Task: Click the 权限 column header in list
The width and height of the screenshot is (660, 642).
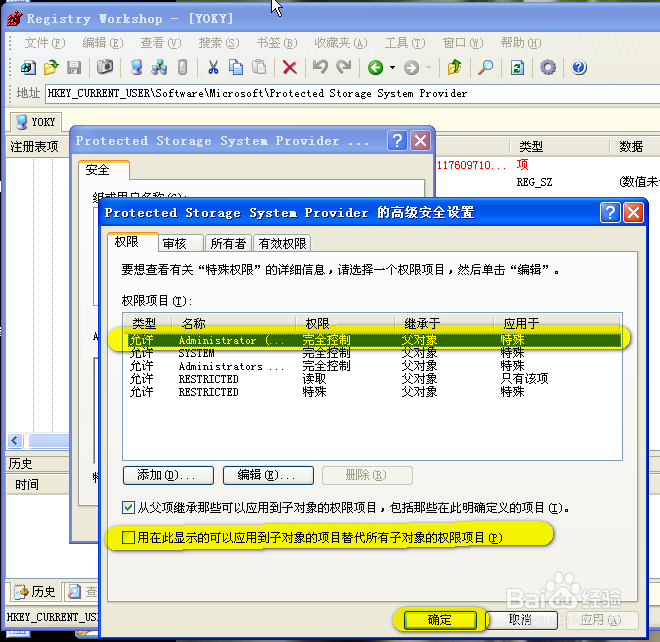Action: (345, 323)
